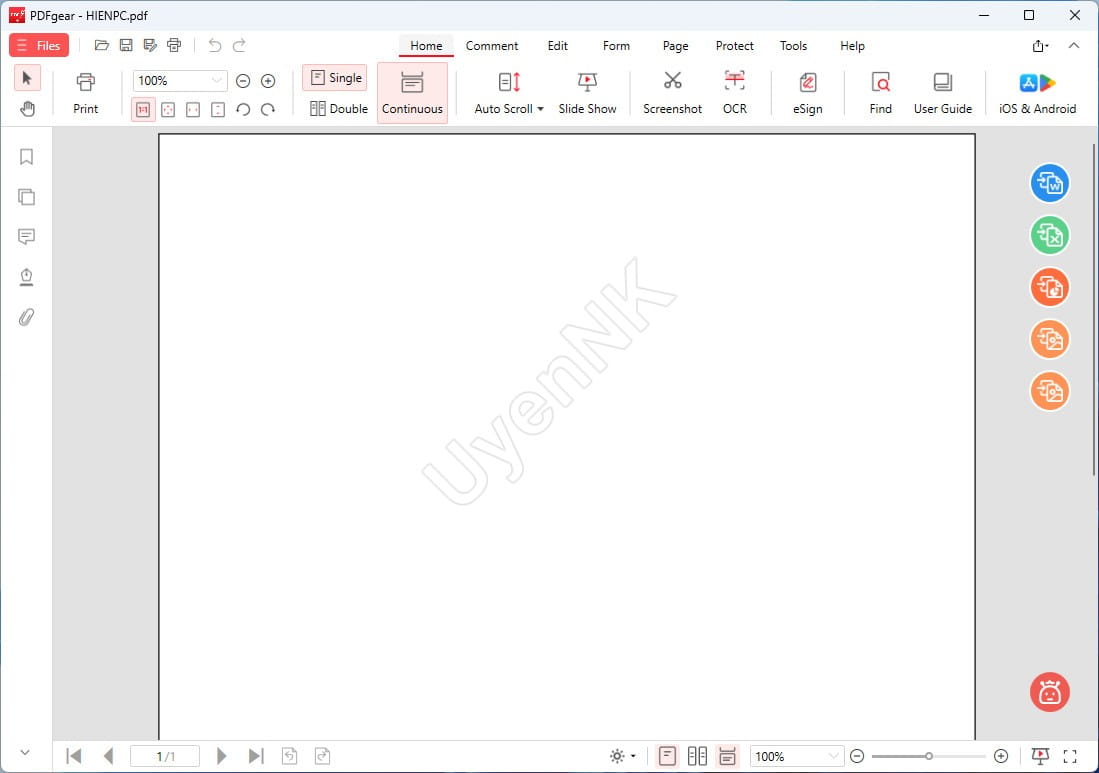This screenshot has width=1099, height=773.
Task: Switch to the Form tab
Action: pos(616,46)
